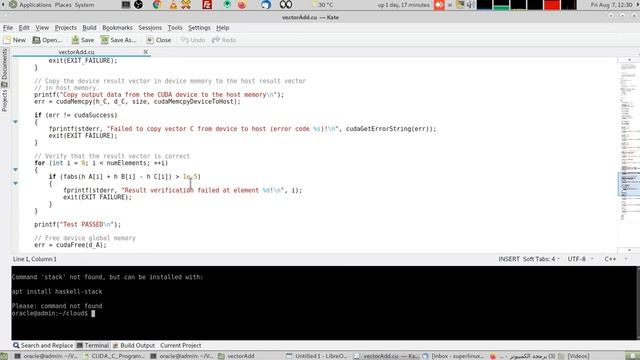
Task: Switch to CUDA_C_Program... taskbar window
Action: pos(114,356)
